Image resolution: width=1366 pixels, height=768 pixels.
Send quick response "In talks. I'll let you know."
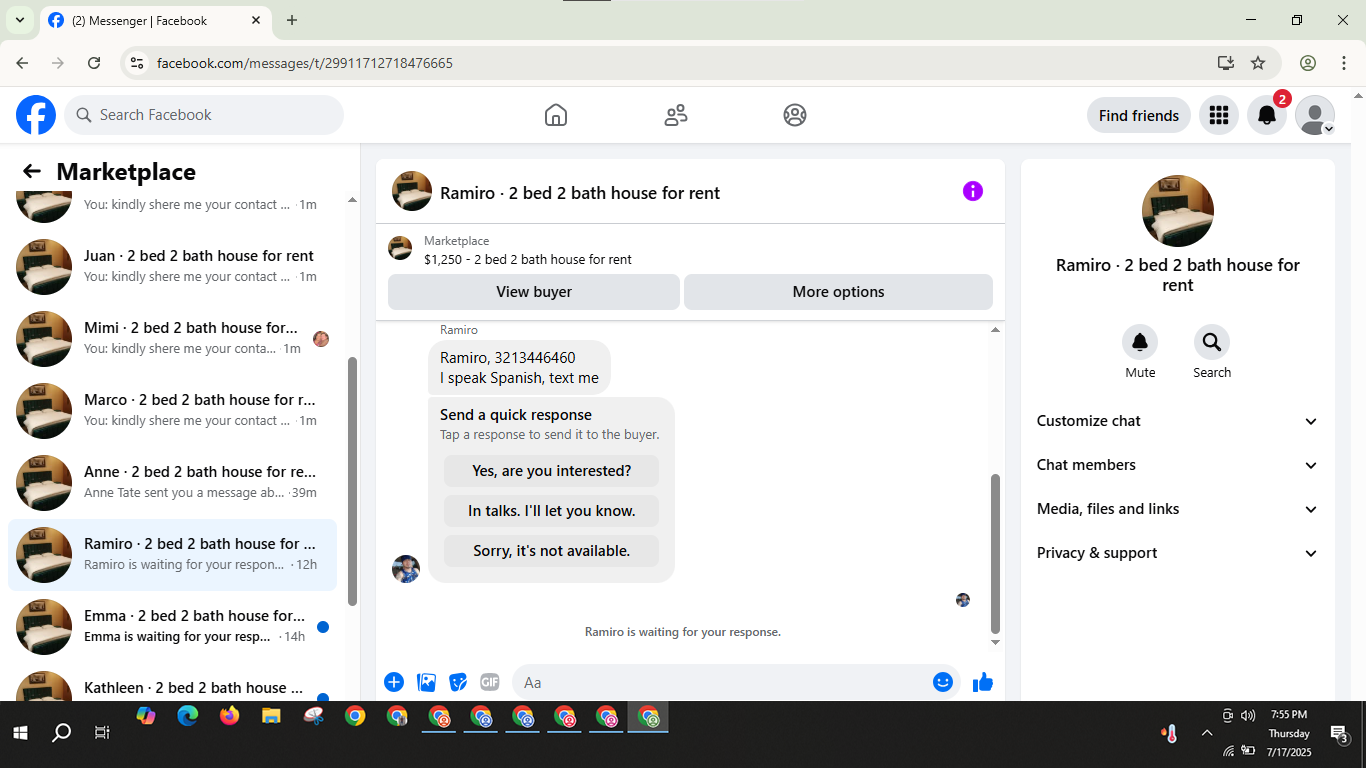(552, 511)
